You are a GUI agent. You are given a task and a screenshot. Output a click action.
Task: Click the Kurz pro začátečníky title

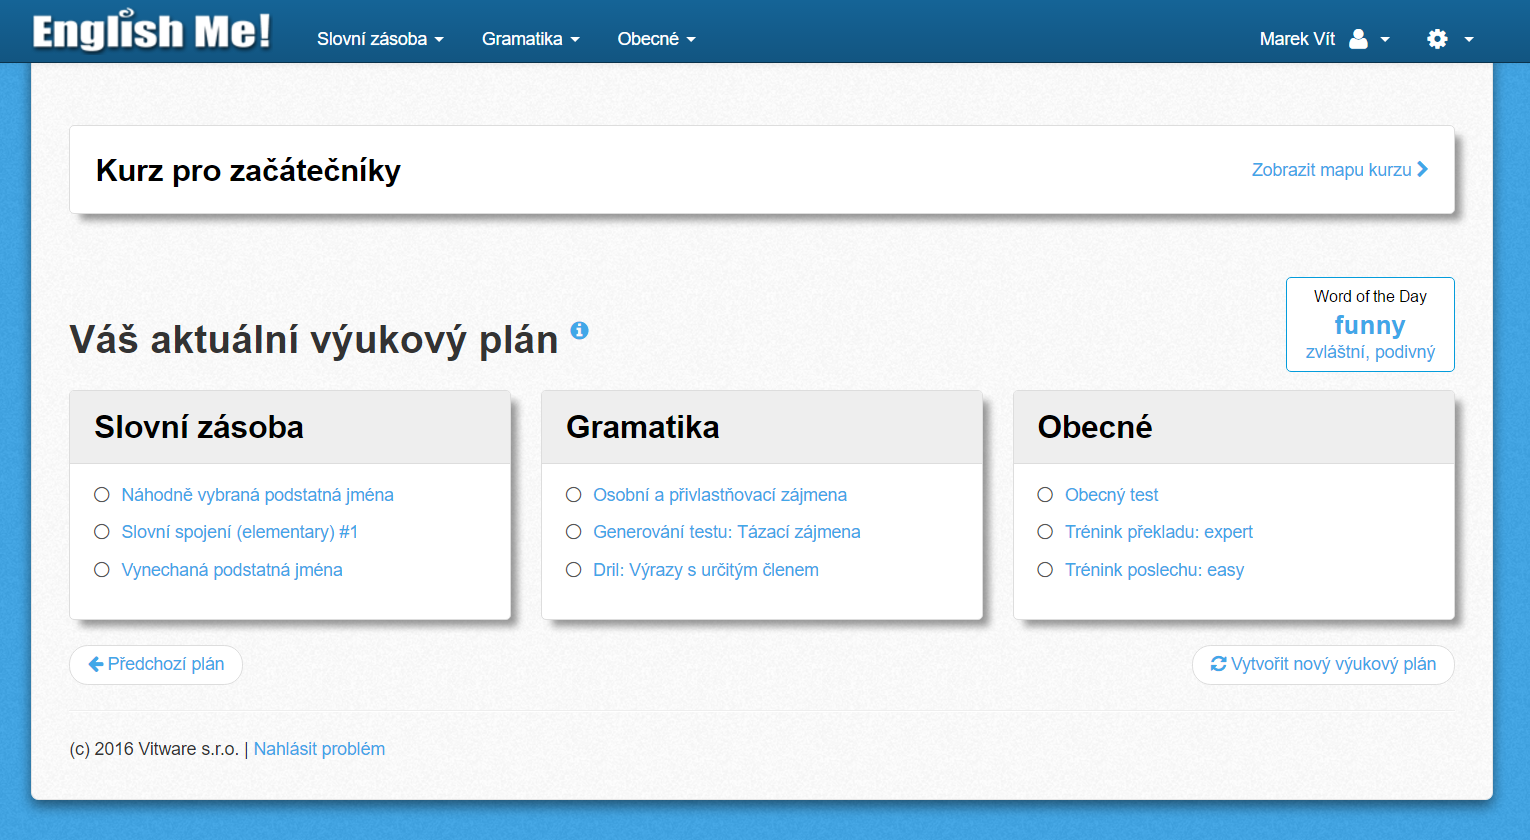[x=248, y=170]
